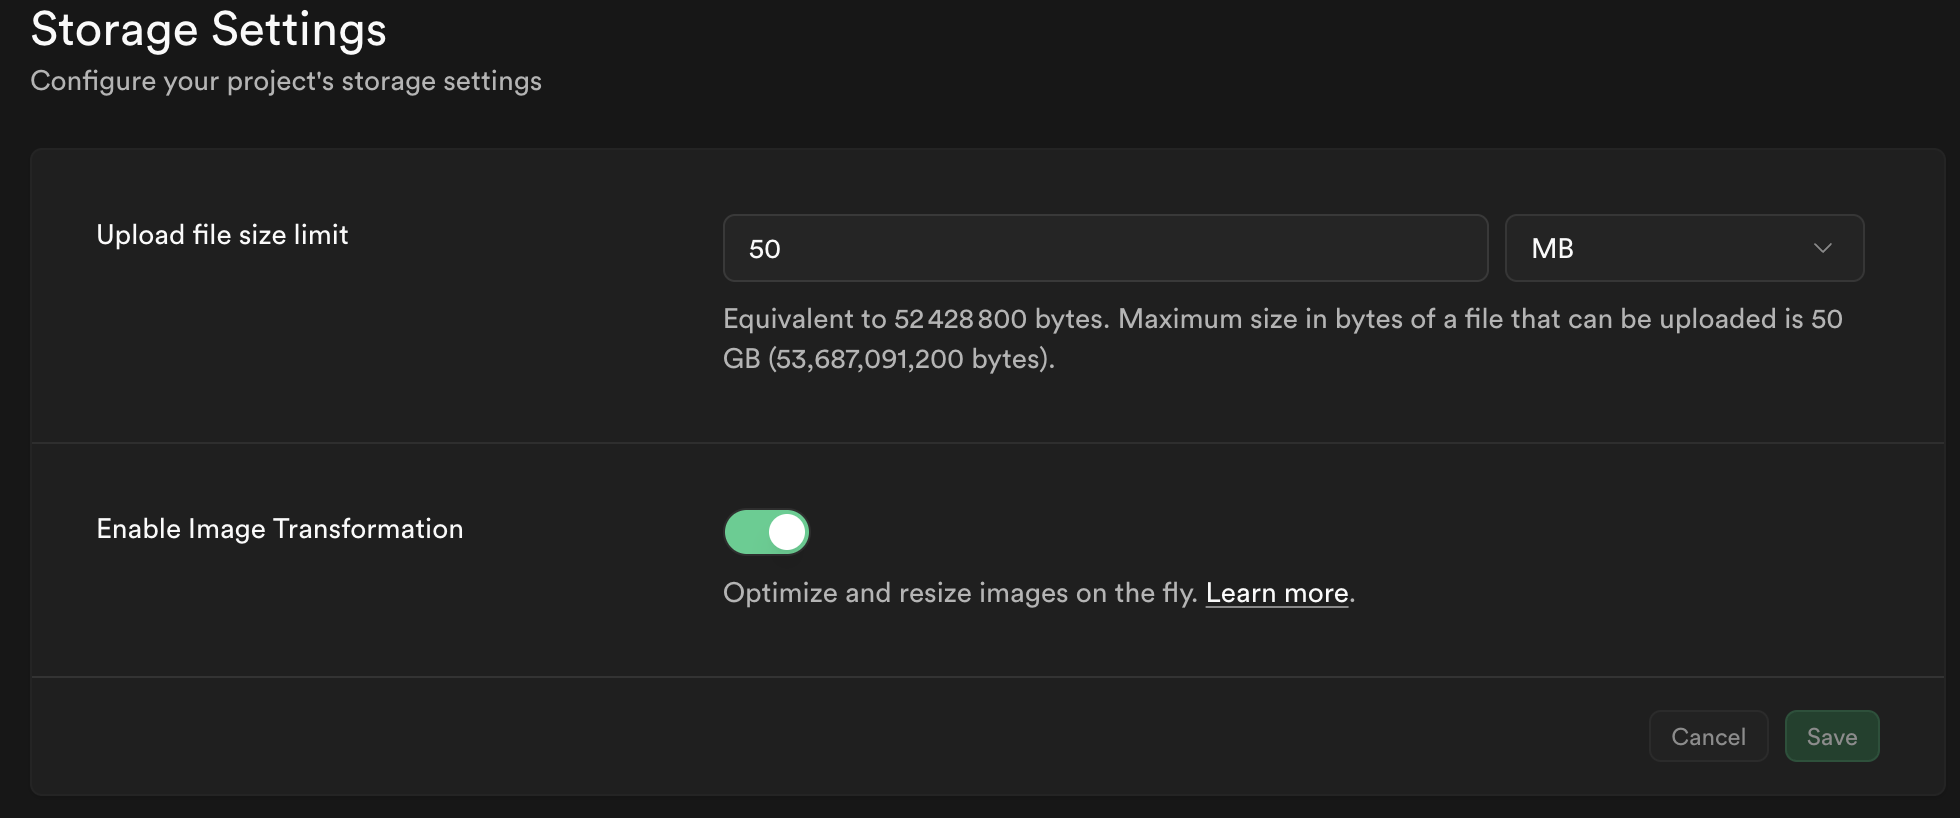Open the MB unit dropdown
Image resolution: width=1960 pixels, height=818 pixels.
1684,248
